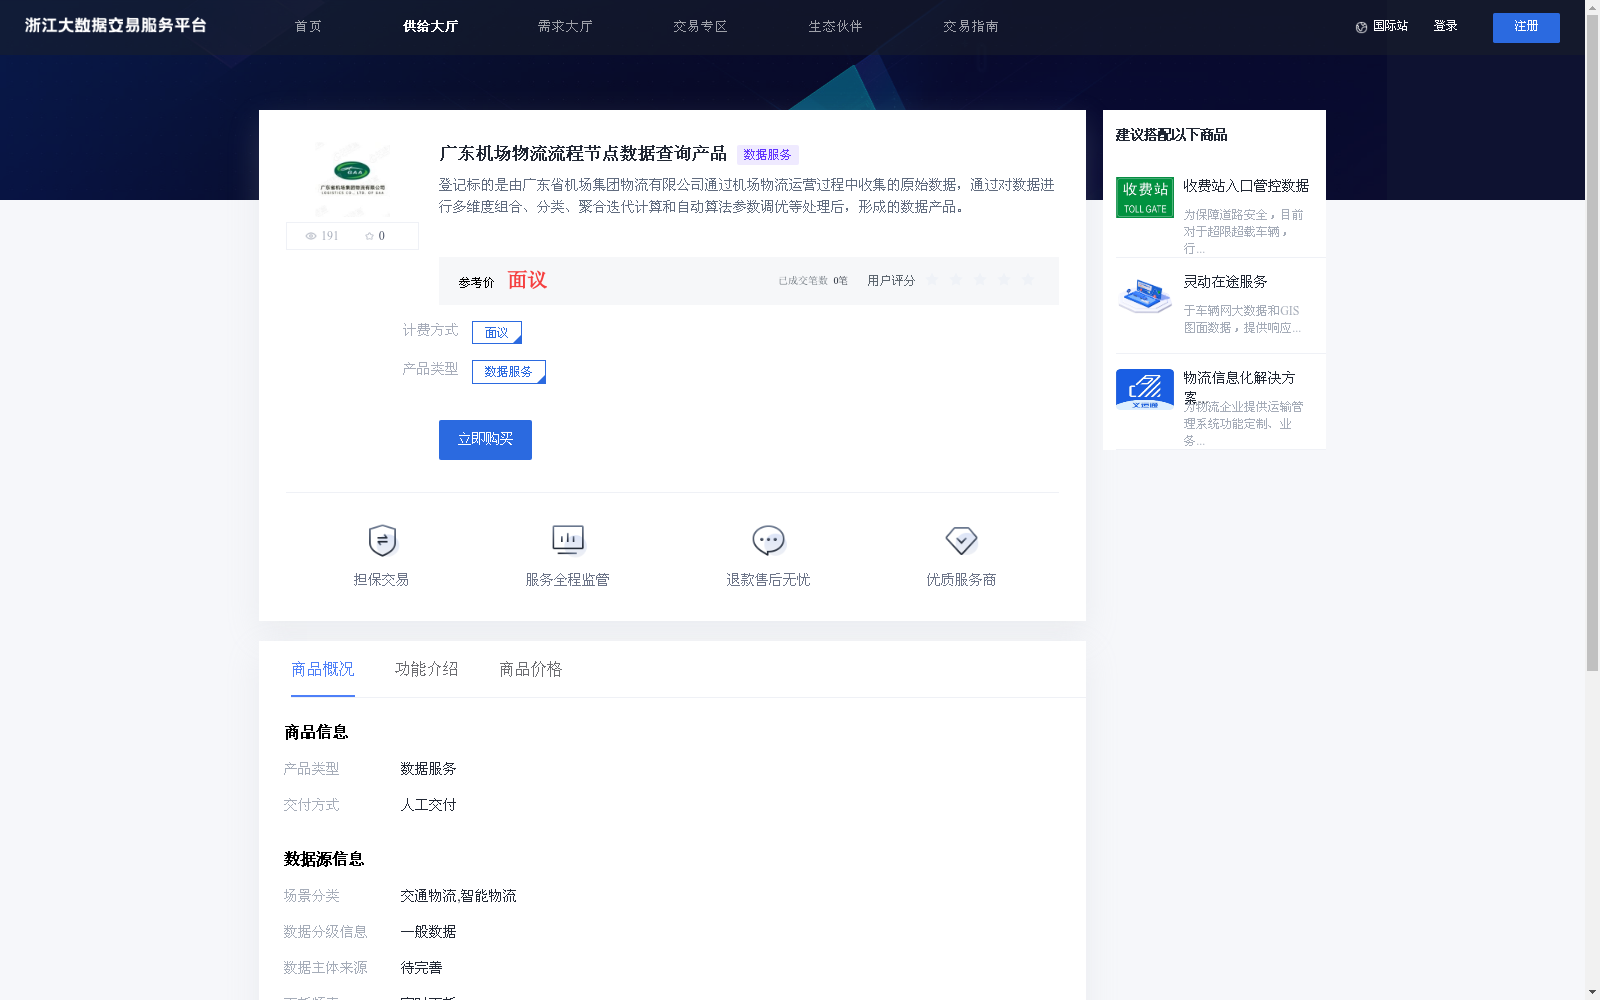1600x1000 pixels.
Task: Click the 服务全程监管 monitor chart icon
Action: (x=568, y=540)
